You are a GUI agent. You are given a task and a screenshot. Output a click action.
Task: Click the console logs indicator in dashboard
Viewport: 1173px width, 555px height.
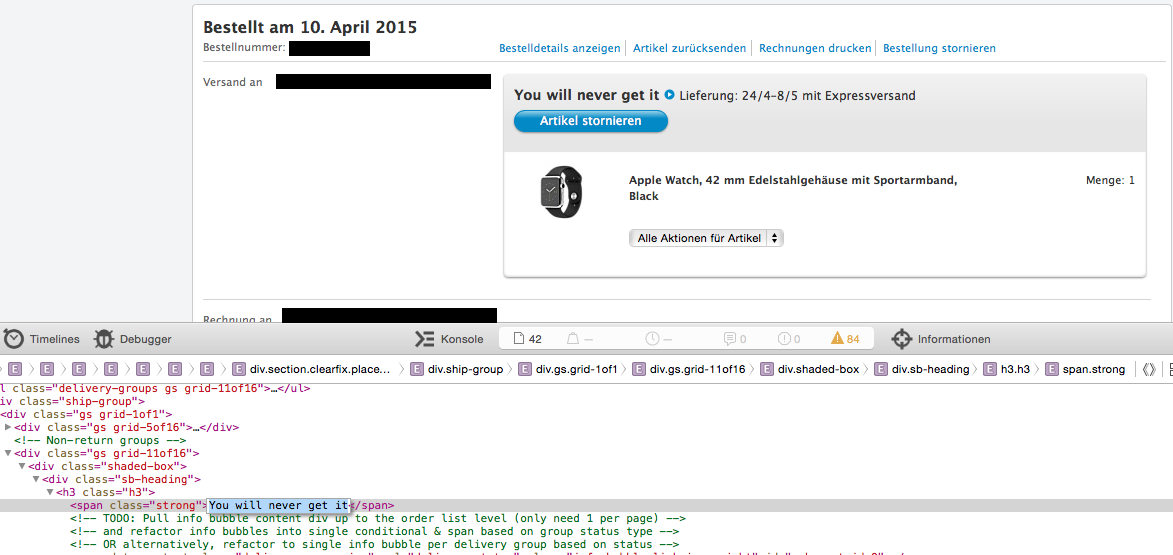(x=735, y=339)
